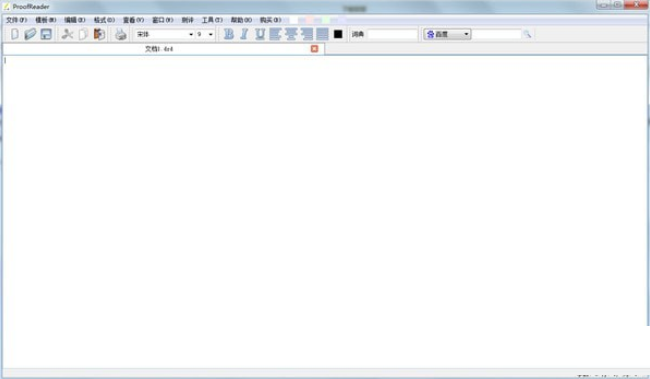
Task: Create a new document via toolbar icon
Action: 15,34
